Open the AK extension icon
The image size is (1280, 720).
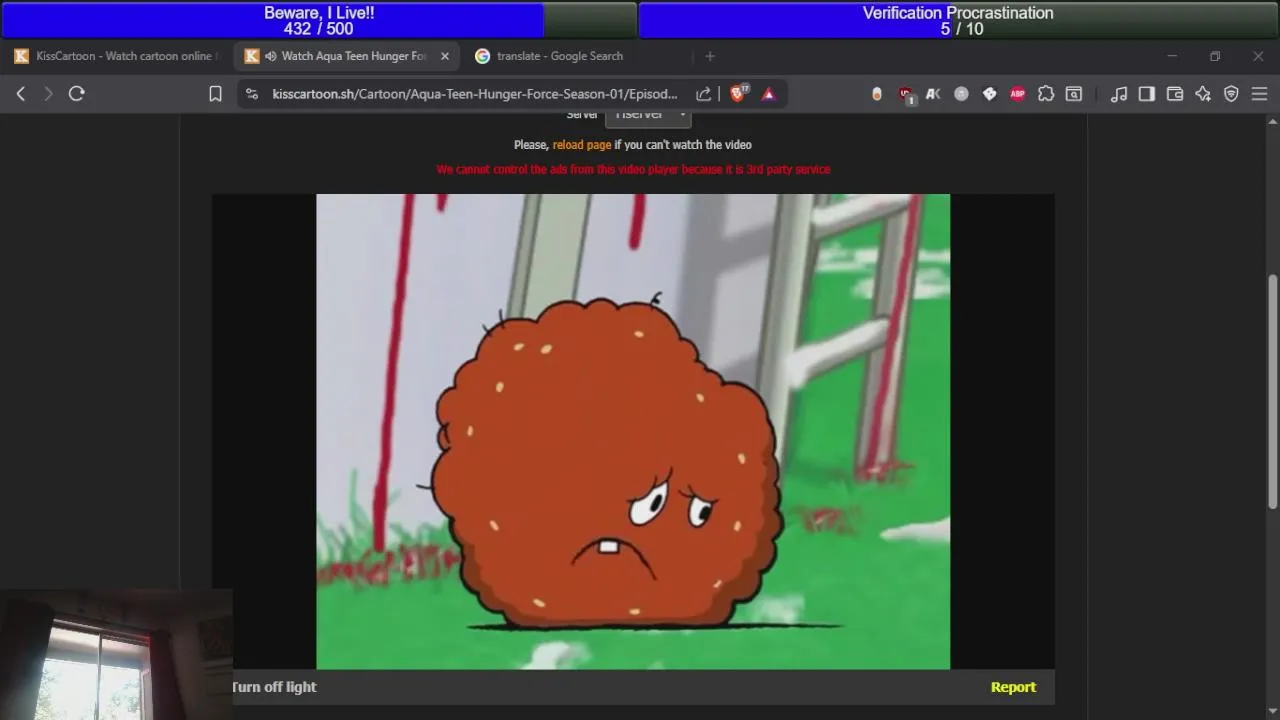(x=933, y=93)
